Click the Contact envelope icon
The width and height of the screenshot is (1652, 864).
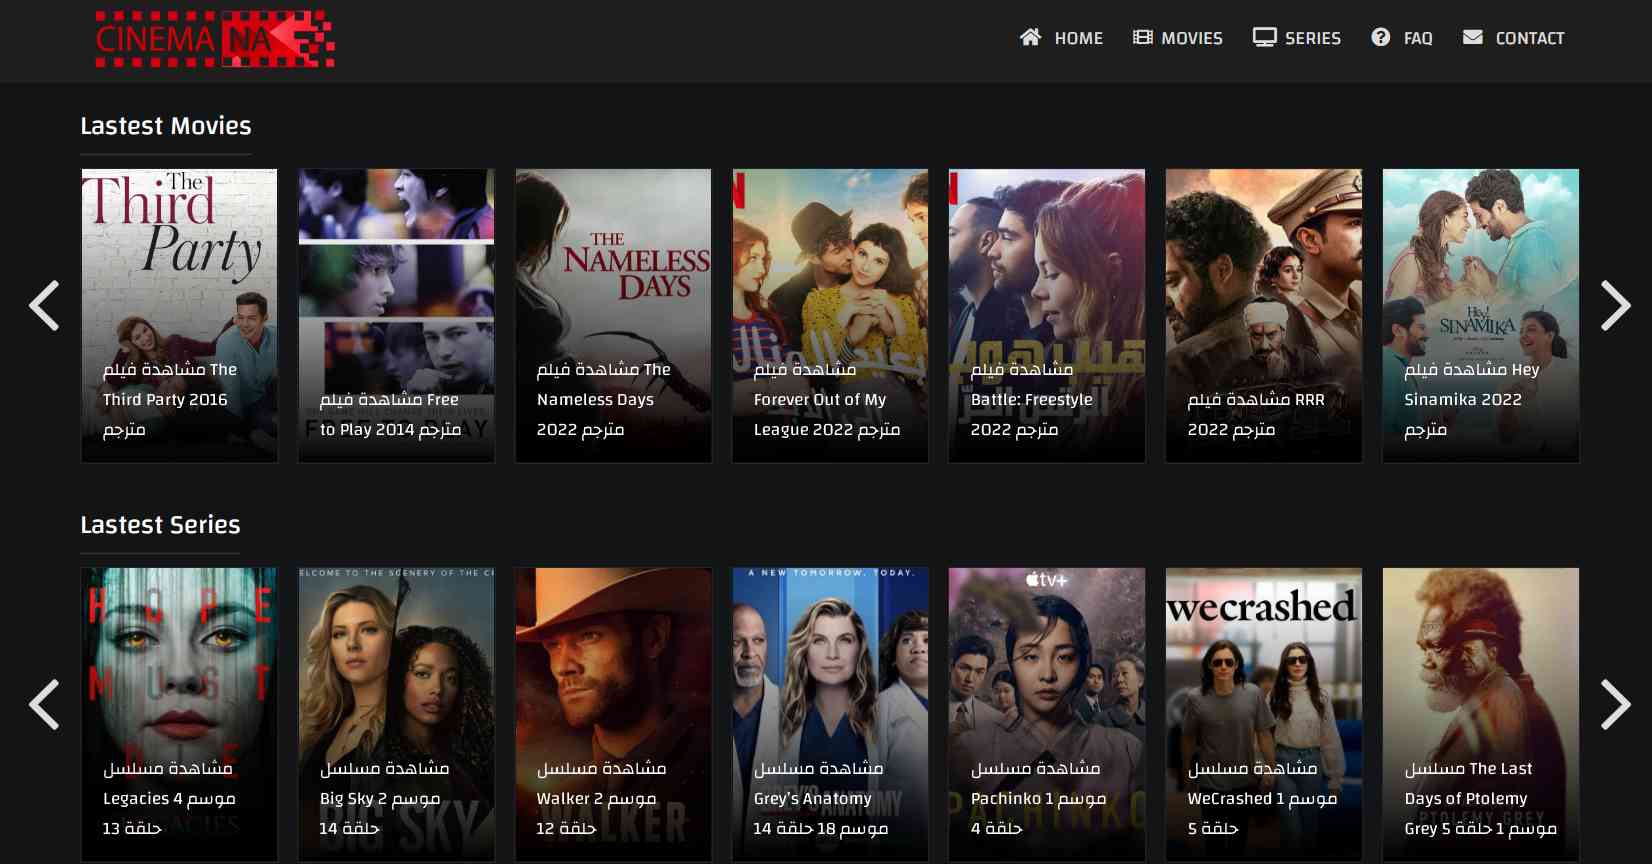tap(1472, 37)
